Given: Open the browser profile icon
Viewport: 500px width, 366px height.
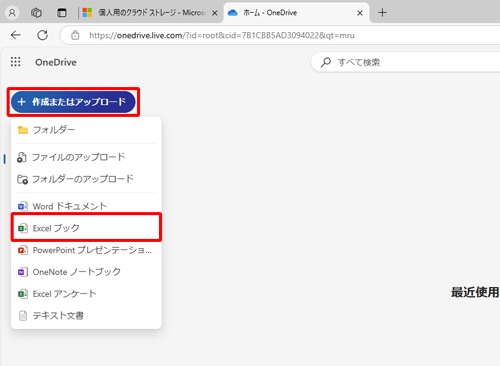Looking at the screenshot, I should pyautogui.click(x=12, y=13).
